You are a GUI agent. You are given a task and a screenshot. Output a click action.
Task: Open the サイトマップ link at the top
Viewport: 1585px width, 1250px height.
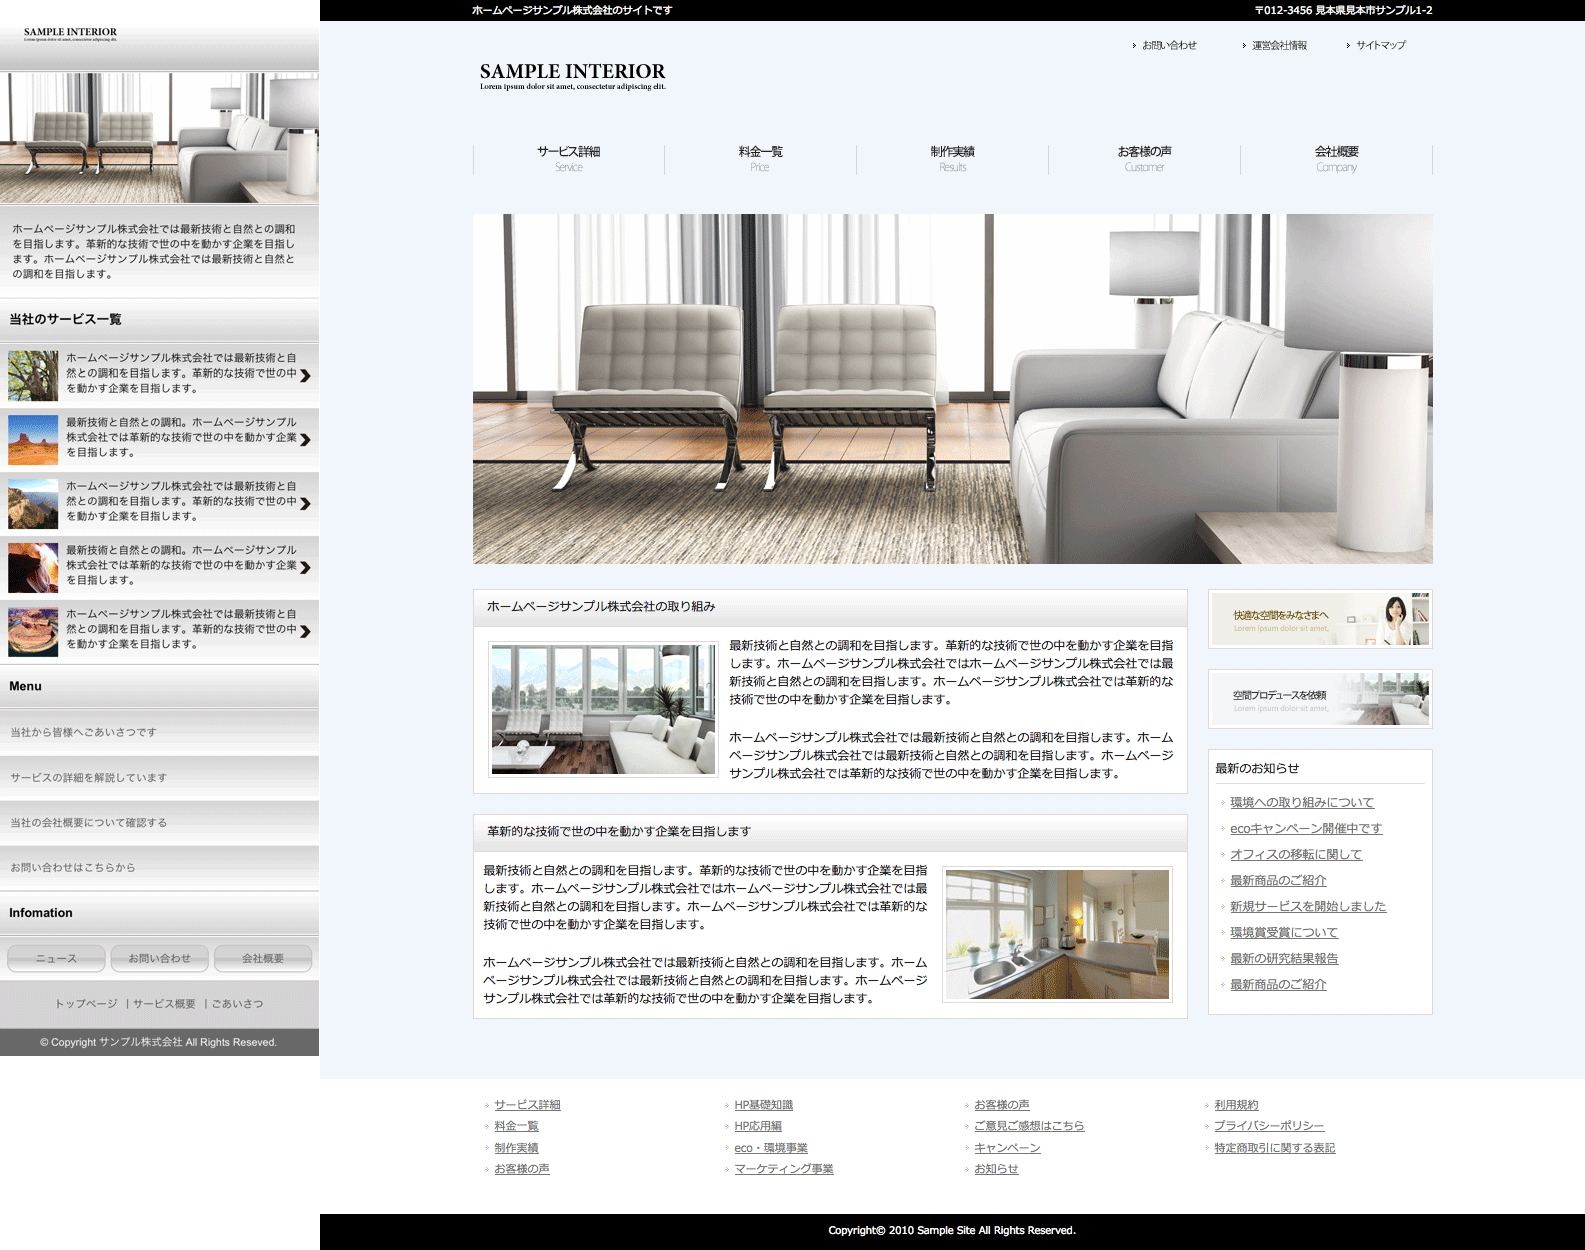pyautogui.click(x=1380, y=46)
